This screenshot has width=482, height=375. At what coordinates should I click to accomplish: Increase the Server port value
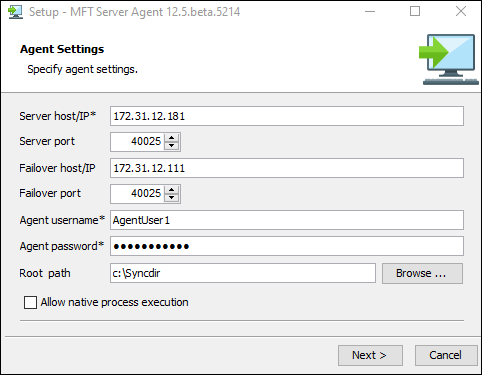click(x=171, y=138)
